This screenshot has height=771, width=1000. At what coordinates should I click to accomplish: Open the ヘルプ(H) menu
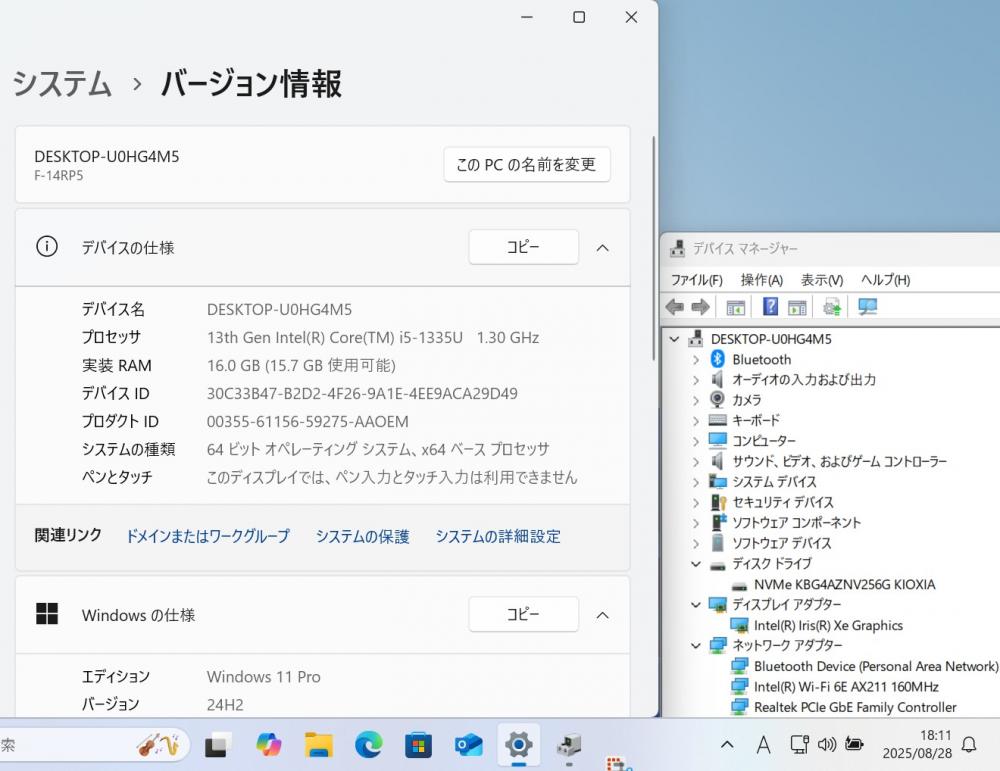(x=886, y=280)
